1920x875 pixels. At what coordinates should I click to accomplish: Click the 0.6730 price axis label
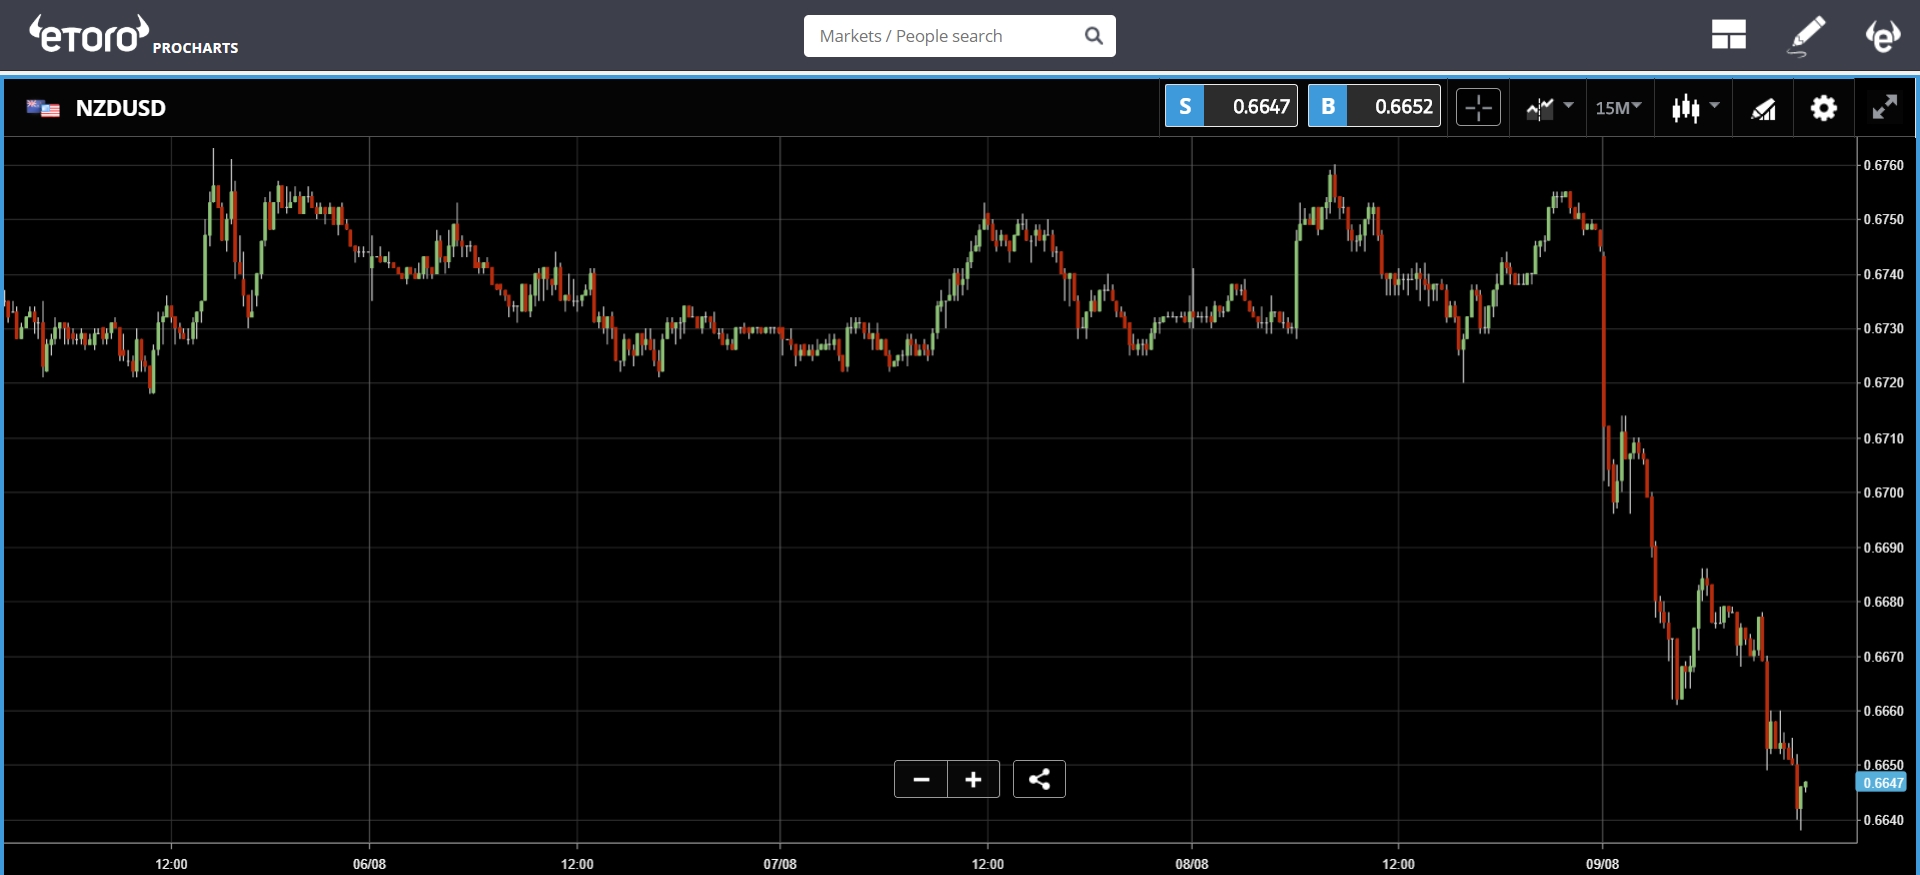tap(1883, 328)
